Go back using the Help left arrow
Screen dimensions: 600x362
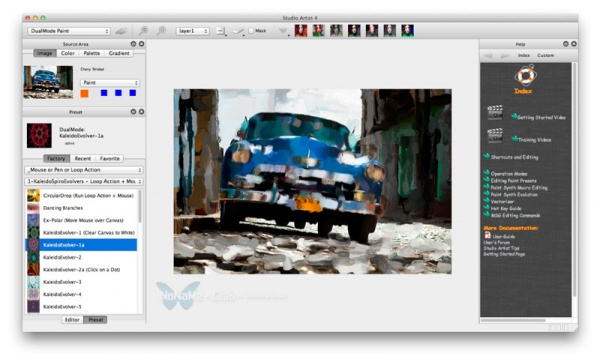coord(488,56)
